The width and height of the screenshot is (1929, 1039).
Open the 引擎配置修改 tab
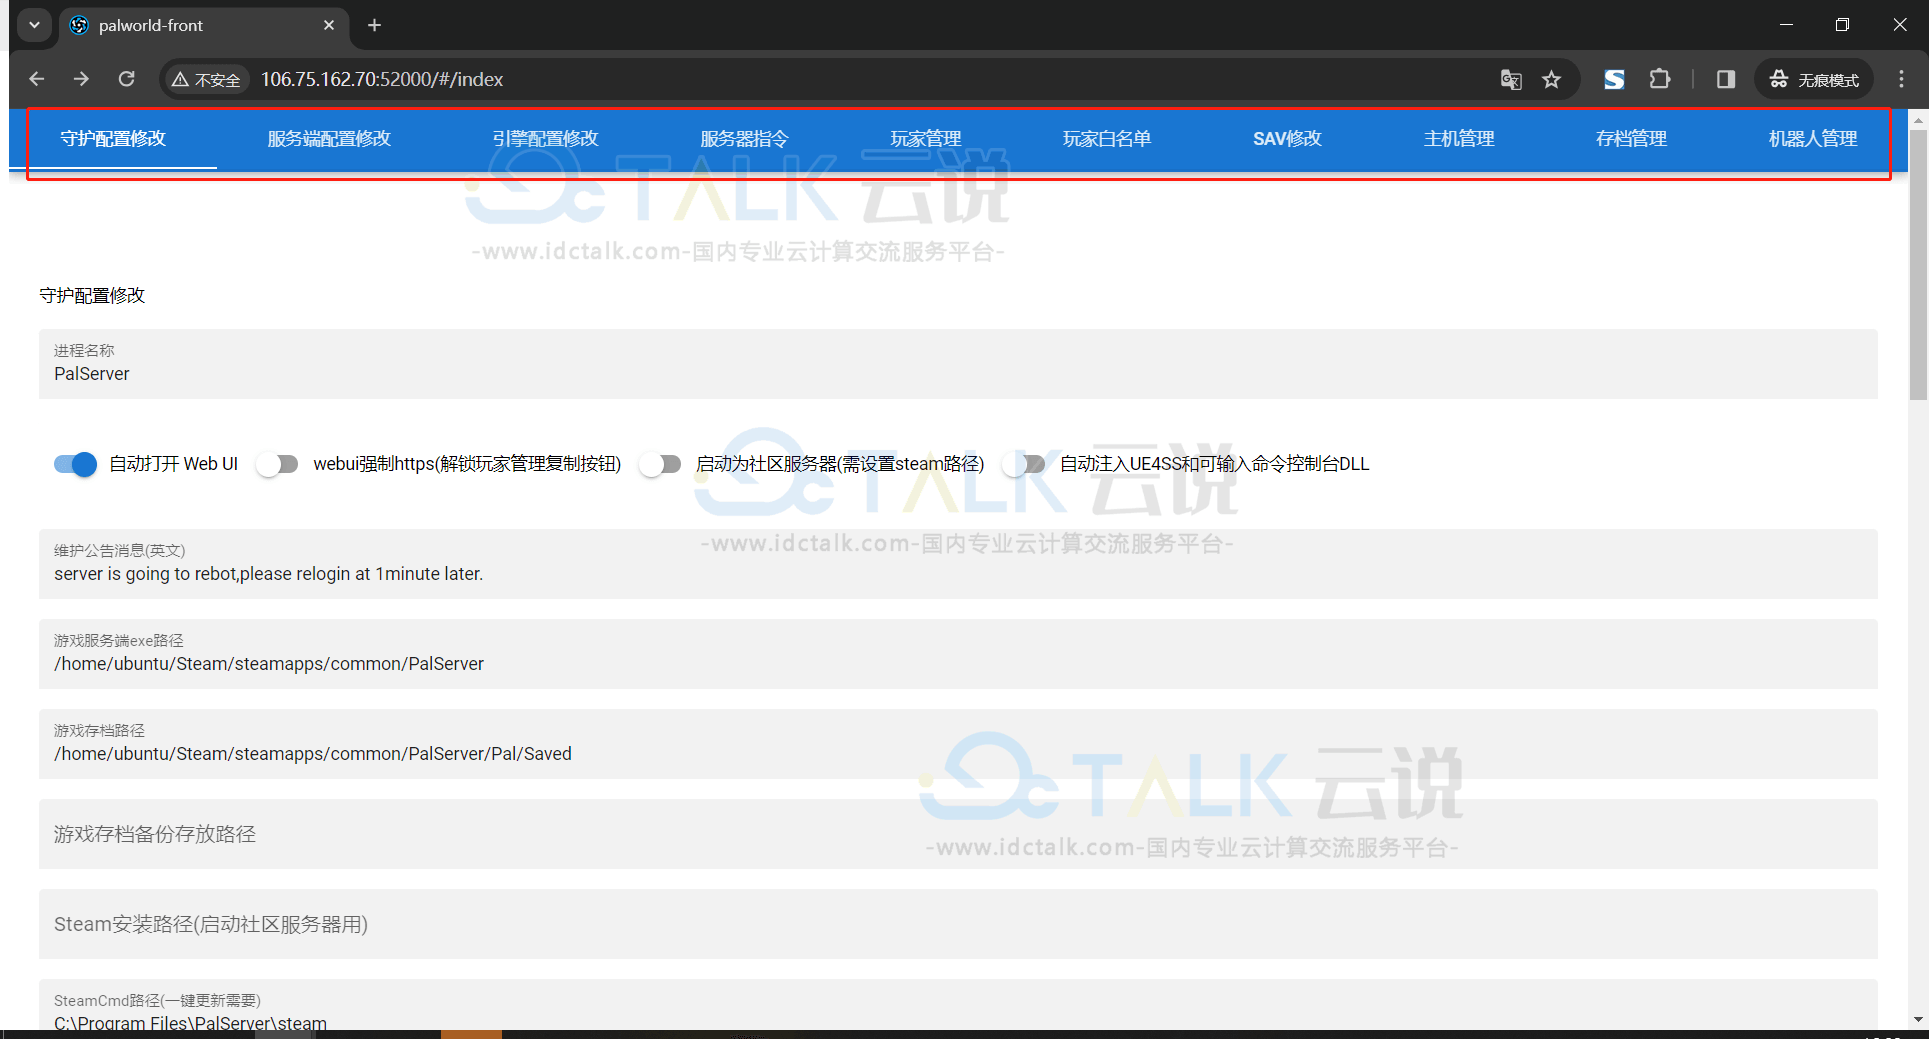point(545,139)
